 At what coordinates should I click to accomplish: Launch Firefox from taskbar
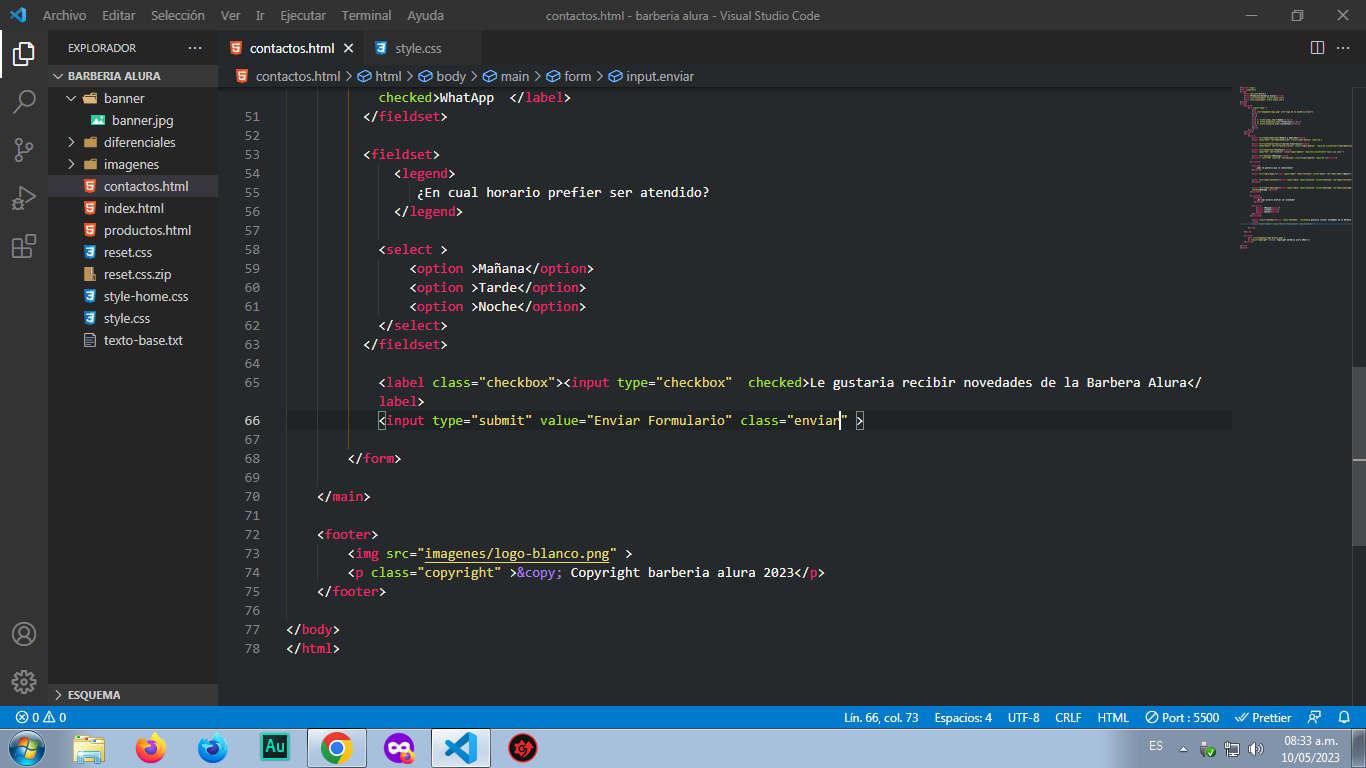[152, 748]
